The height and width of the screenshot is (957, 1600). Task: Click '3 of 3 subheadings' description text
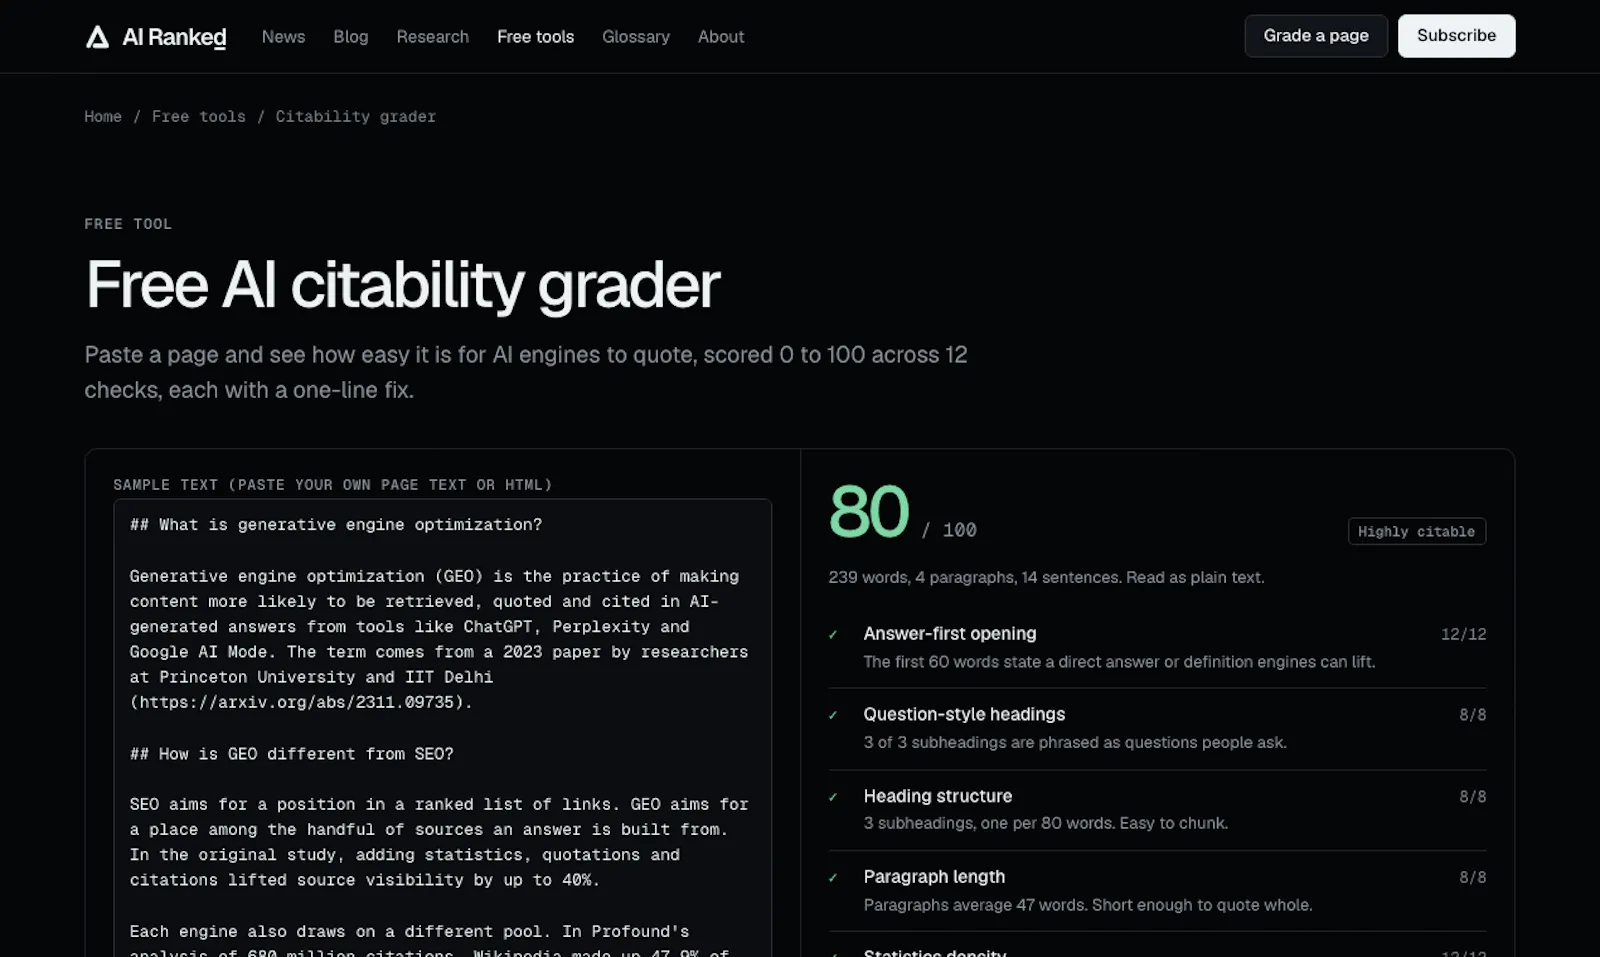(1075, 742)
